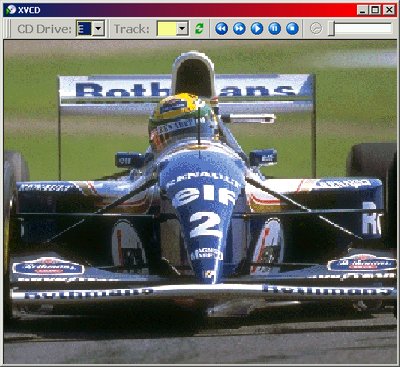Click the XVCD application icon in title bar
The height and width of the screenshot is (367, 400).
11,10
